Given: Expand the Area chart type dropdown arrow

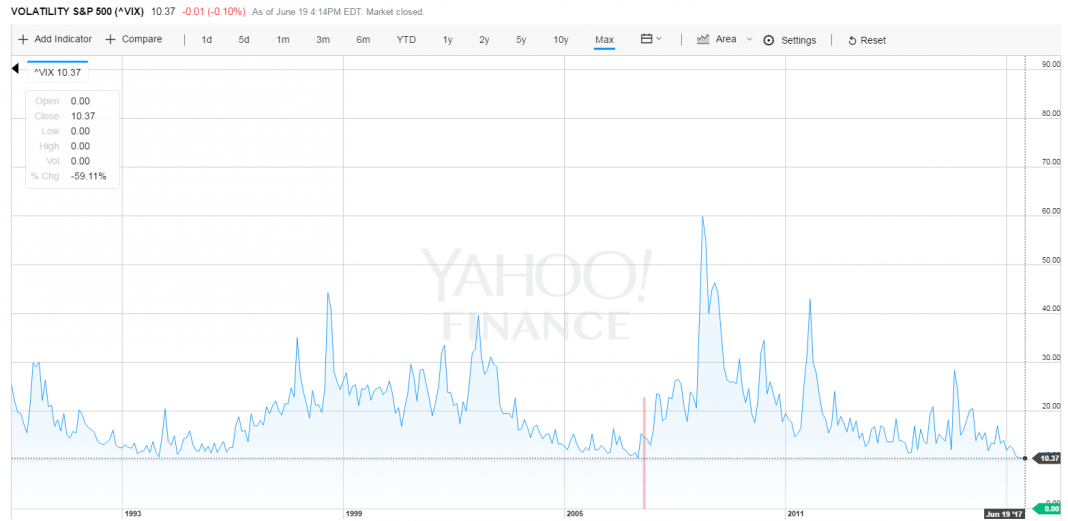Looking at the screenshot, I should click(749, 40).
